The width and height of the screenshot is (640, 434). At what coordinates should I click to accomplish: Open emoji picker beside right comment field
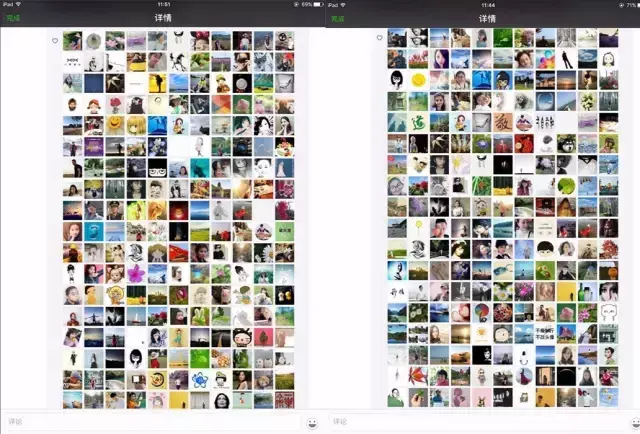click(x=636, y=423)
